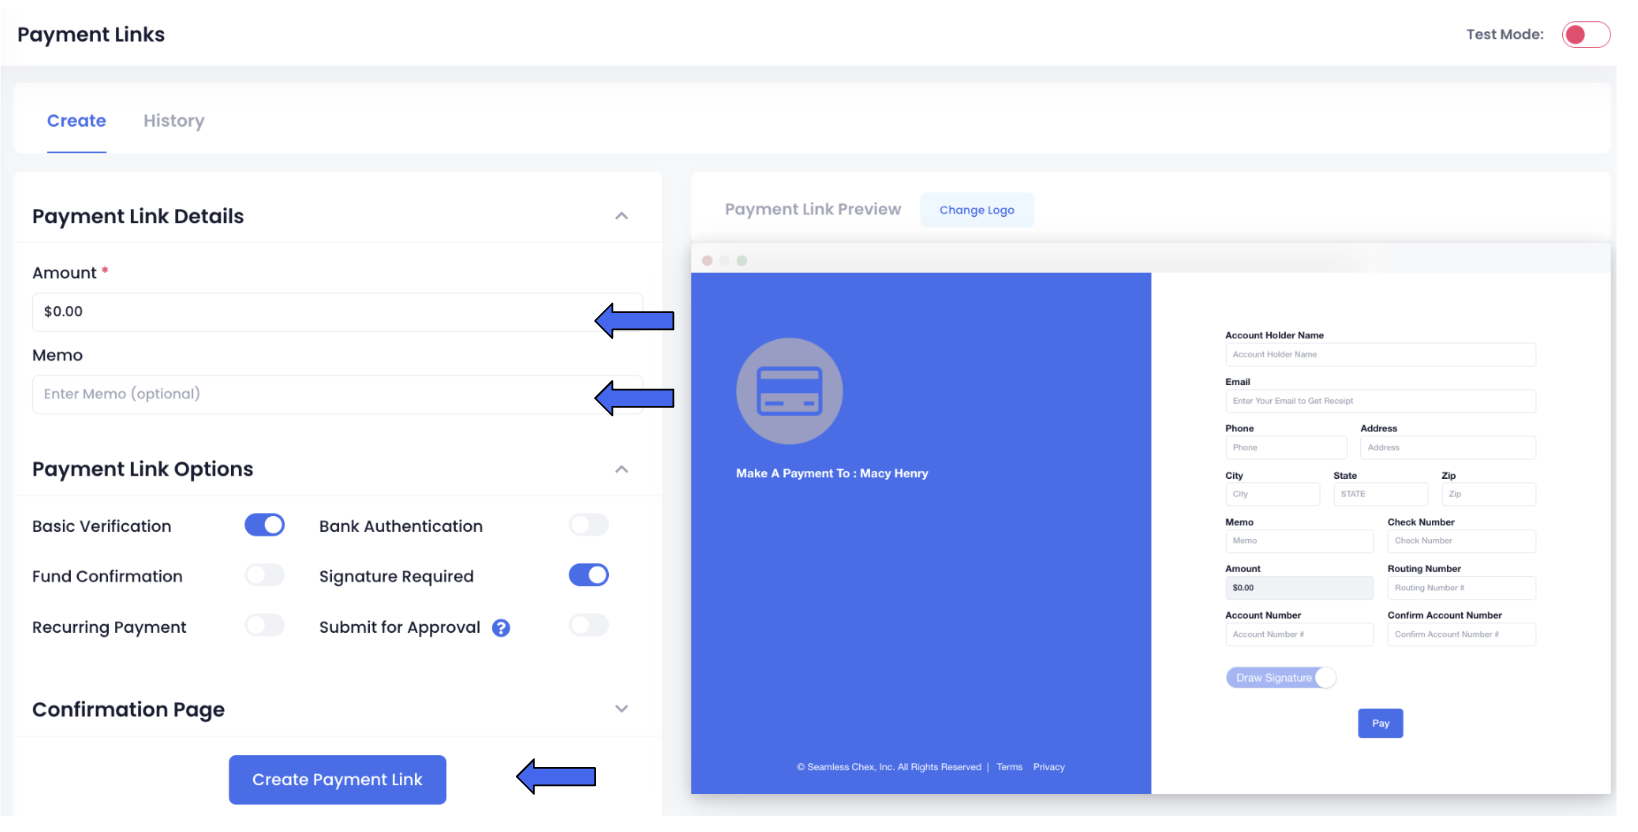The height and width of the screenshot is (832, 1638).
Task: Expand Confirmation Page section
Action: point(621,709)
